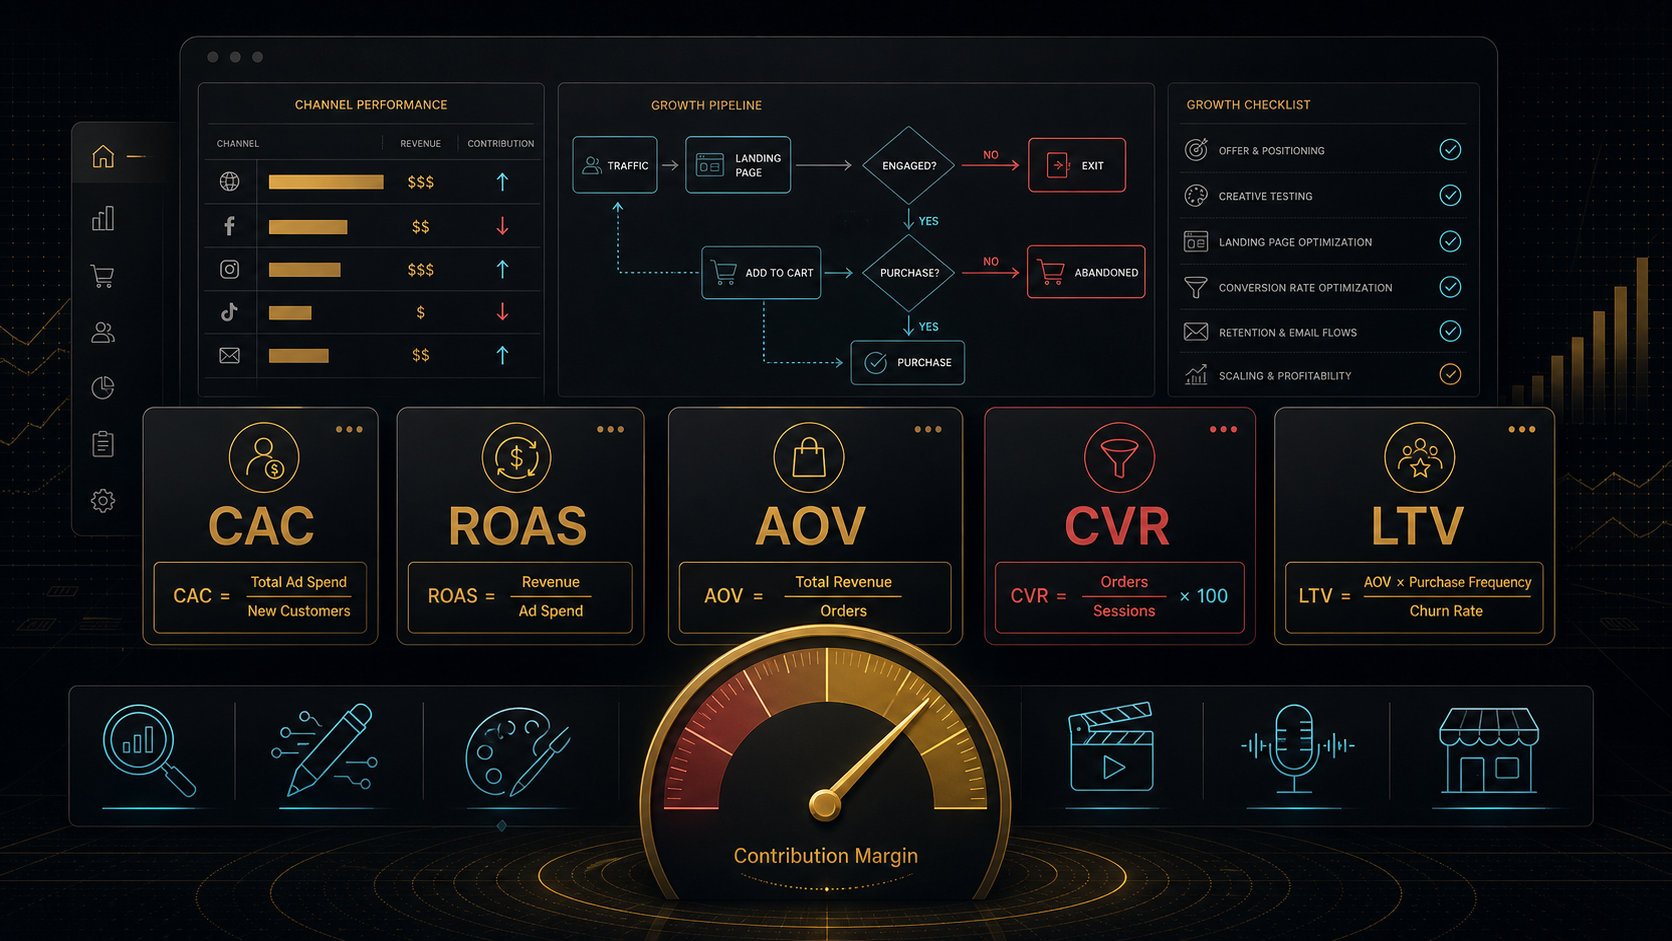Viewport: 1672px width, 941px height.
Task: Open the Home icon in sidebar
Action: [x=103, y=157]
